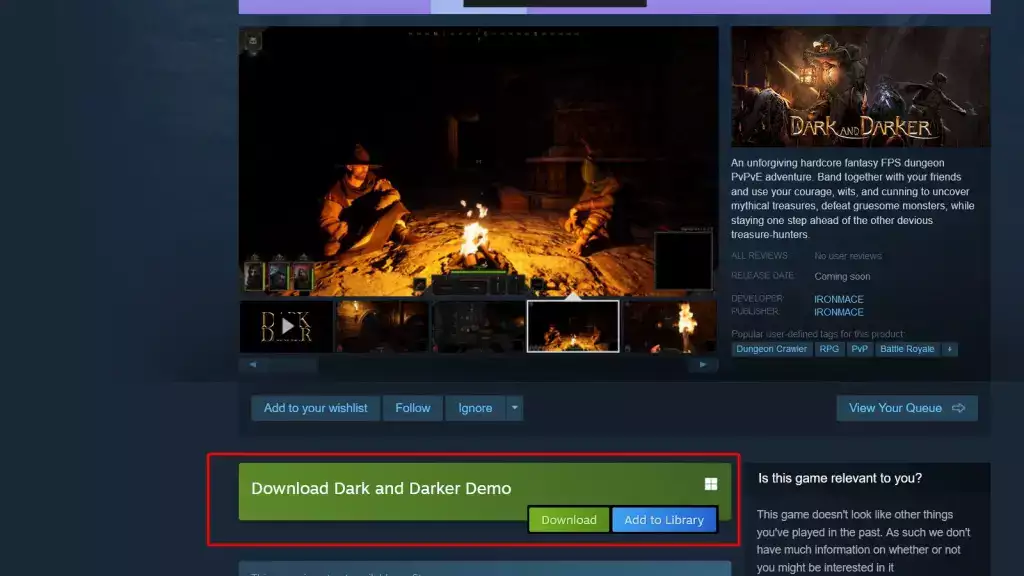Click the Dark and Darker header capsule image
This screenshot has width=1024, height=576.
pyautogui.click(x=860, y=87)
